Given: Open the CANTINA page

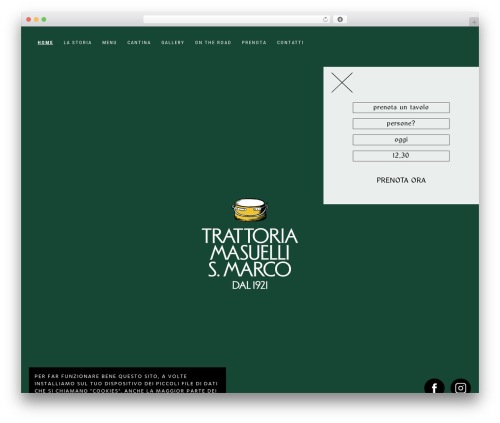Looking at the screenshot, I should pyautogui.click(x=139, y=42).
